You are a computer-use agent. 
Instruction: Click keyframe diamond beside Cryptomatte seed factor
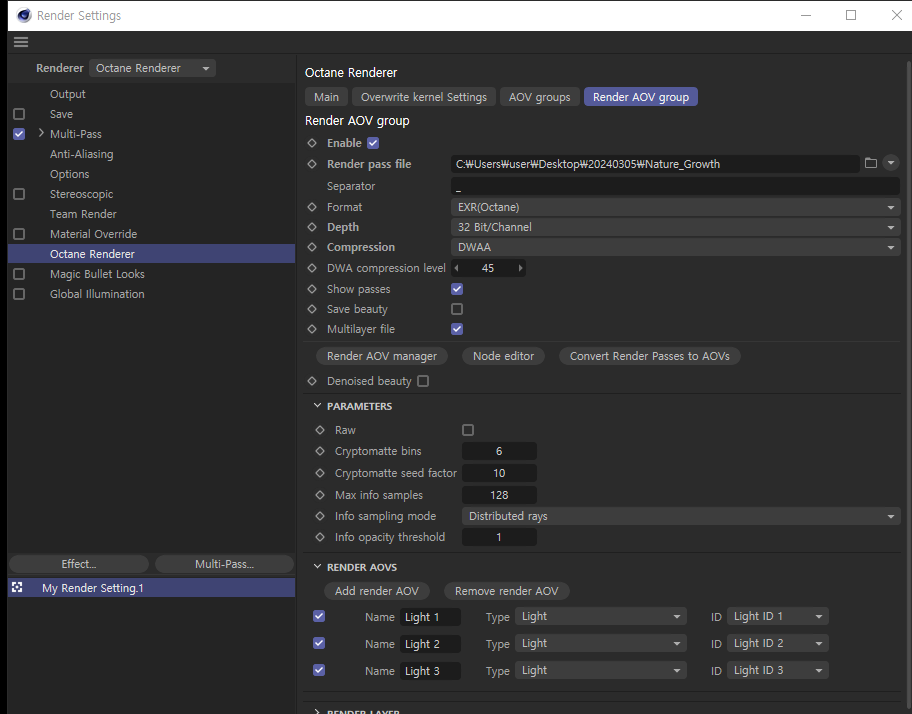pos(320,473)
